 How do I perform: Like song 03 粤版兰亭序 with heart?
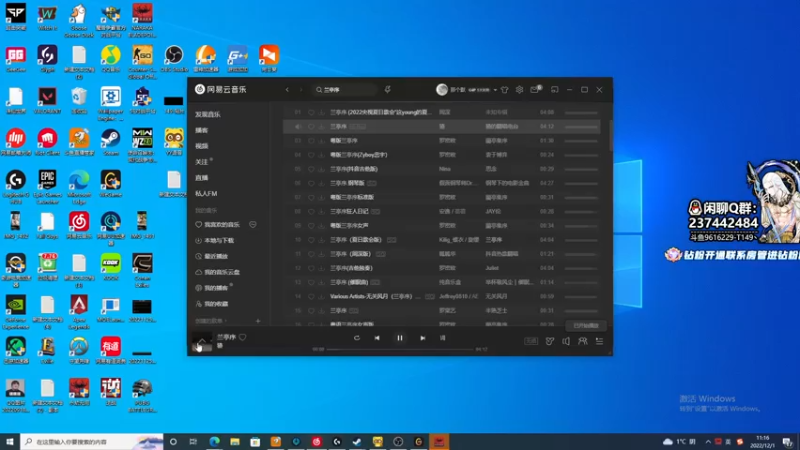pos(311,140)
